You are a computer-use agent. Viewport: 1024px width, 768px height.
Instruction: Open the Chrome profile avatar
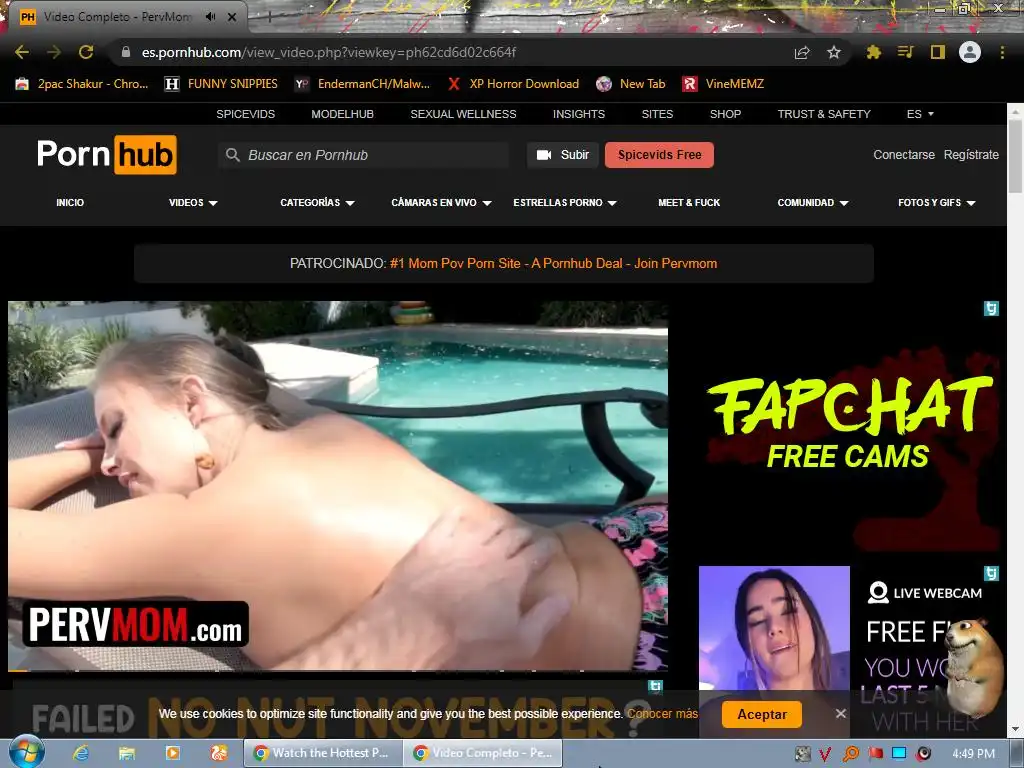970,52
